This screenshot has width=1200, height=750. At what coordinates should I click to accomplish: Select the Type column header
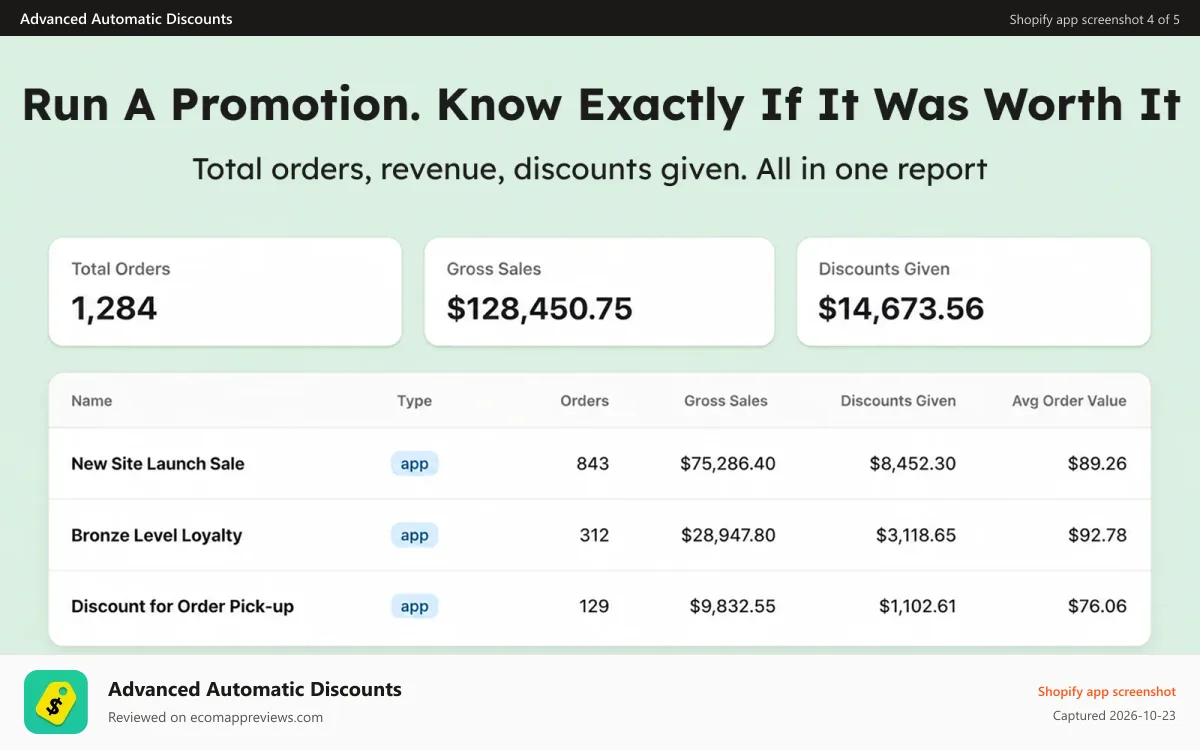pyautogui.click(x=414, y=401)
